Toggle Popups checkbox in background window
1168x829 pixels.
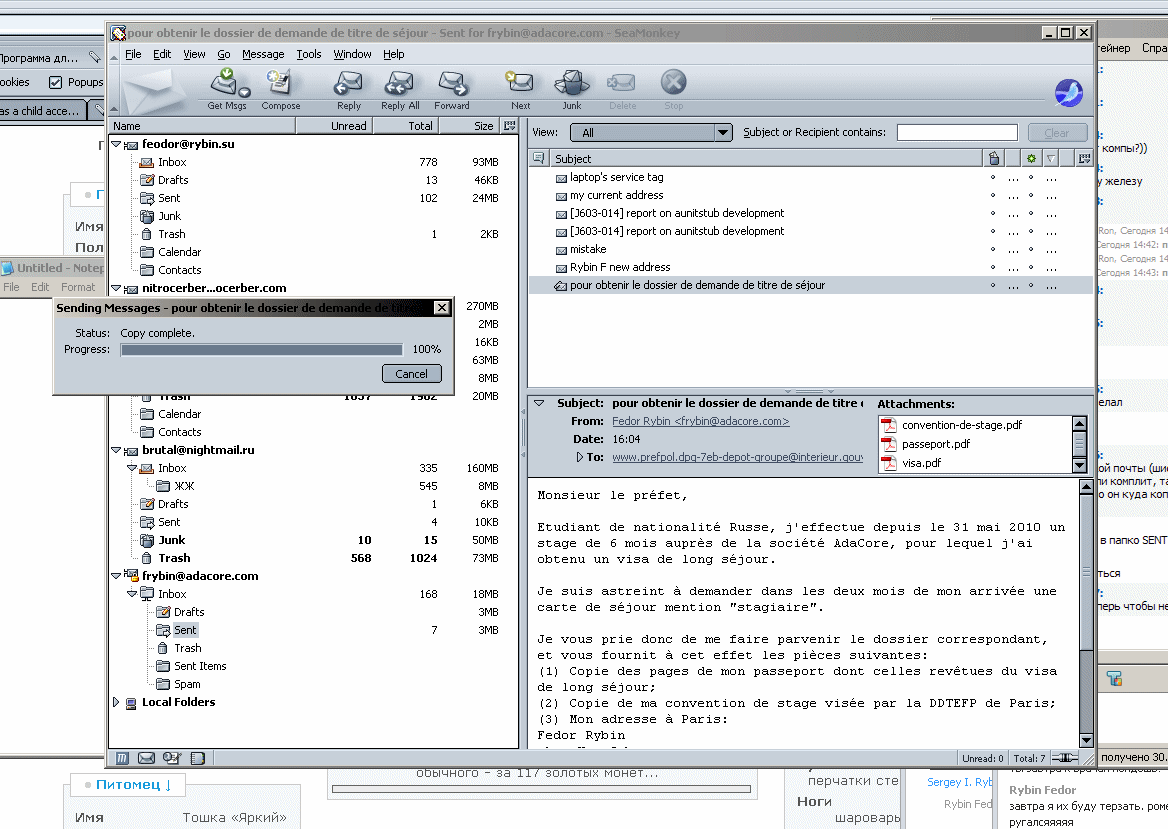pos(55,82)
